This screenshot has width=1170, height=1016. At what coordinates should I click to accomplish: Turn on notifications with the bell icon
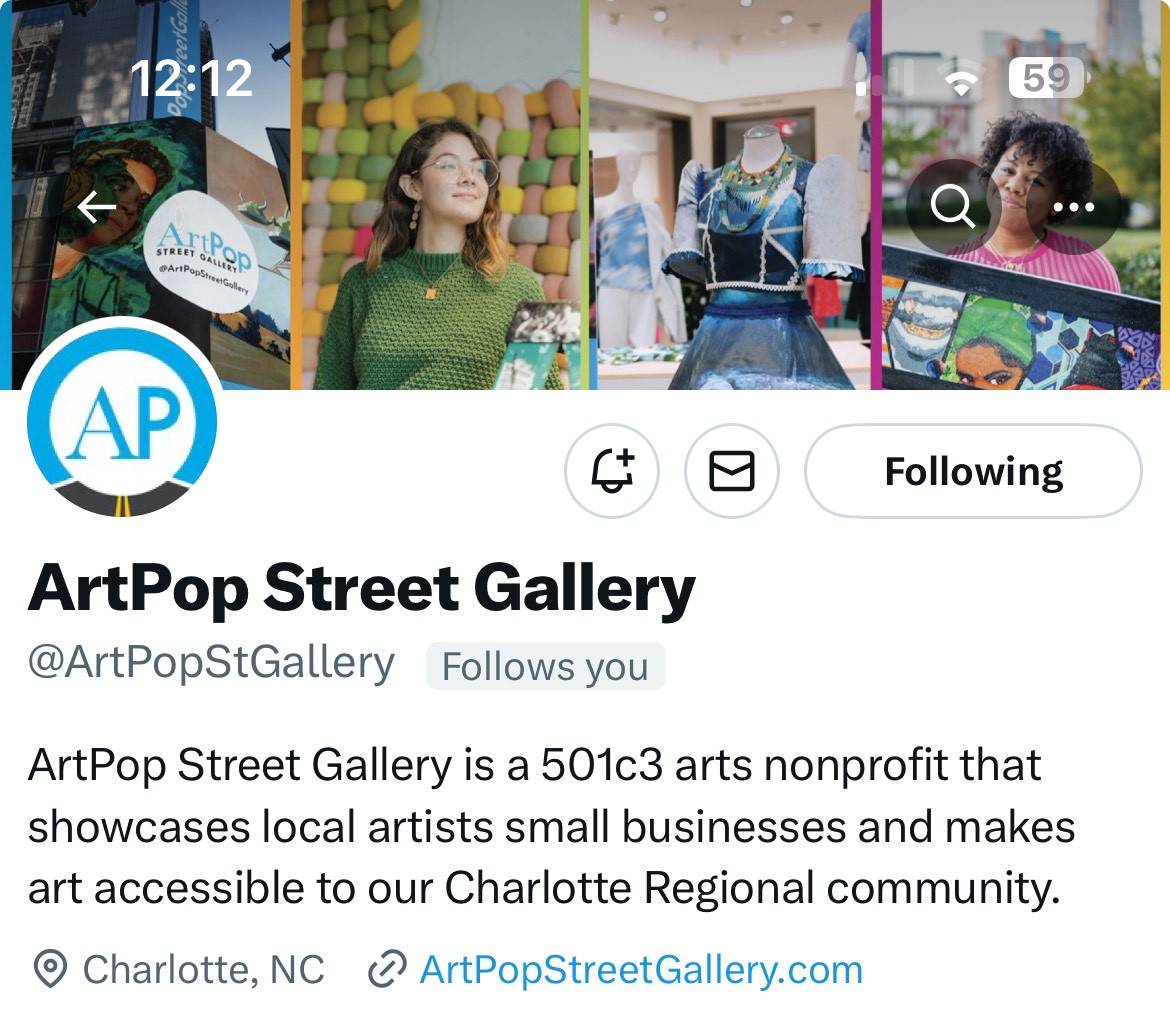(612, 471)
